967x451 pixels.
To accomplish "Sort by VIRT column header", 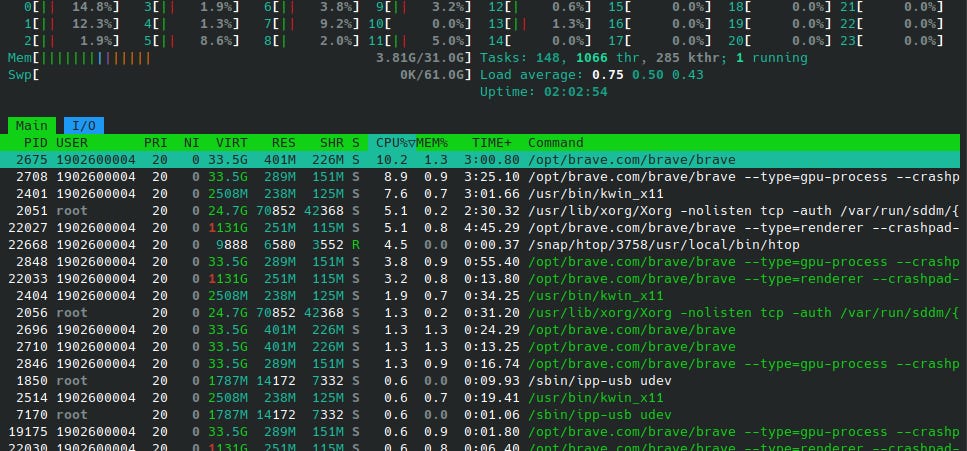I will pyautogui.click(x=232, y=143).
